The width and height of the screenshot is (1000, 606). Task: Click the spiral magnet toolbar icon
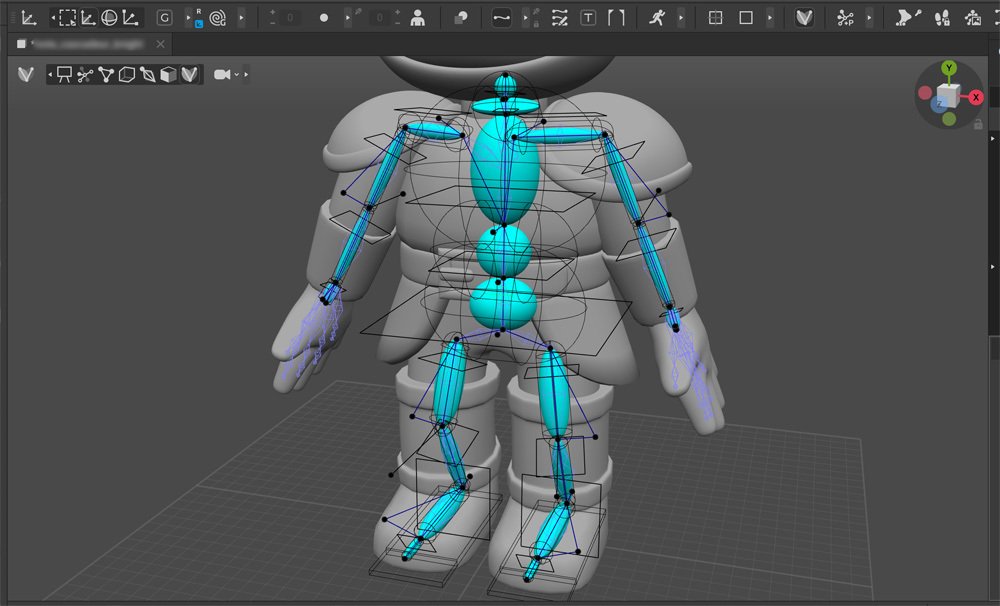[218, 17]
